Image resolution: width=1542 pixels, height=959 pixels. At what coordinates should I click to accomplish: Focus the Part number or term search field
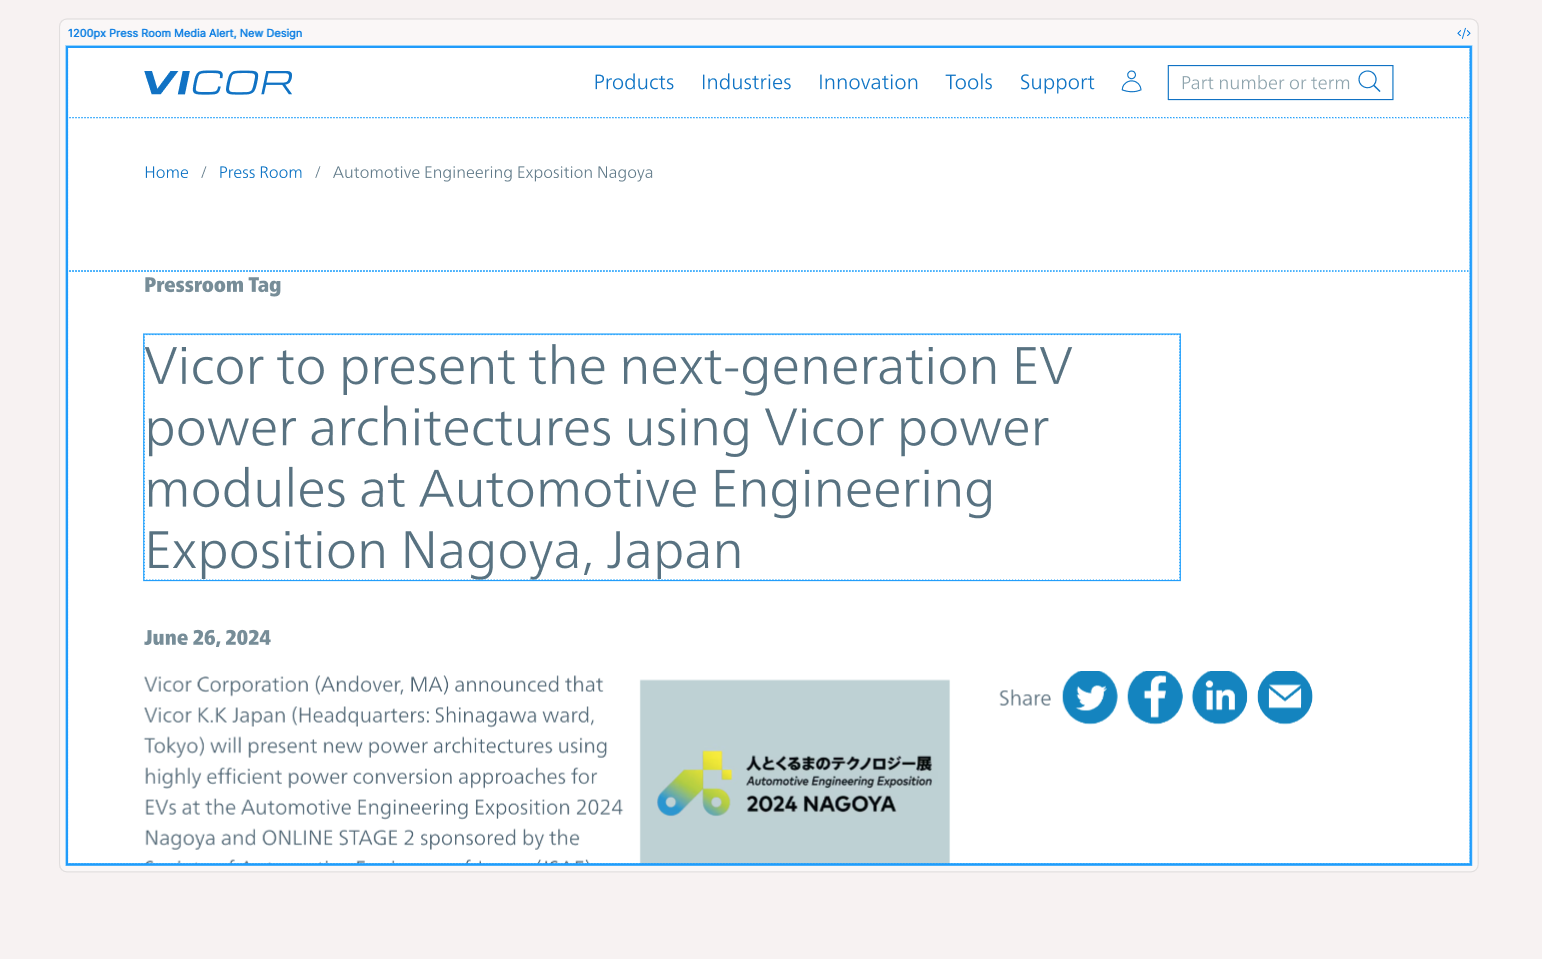(1280, 82)
